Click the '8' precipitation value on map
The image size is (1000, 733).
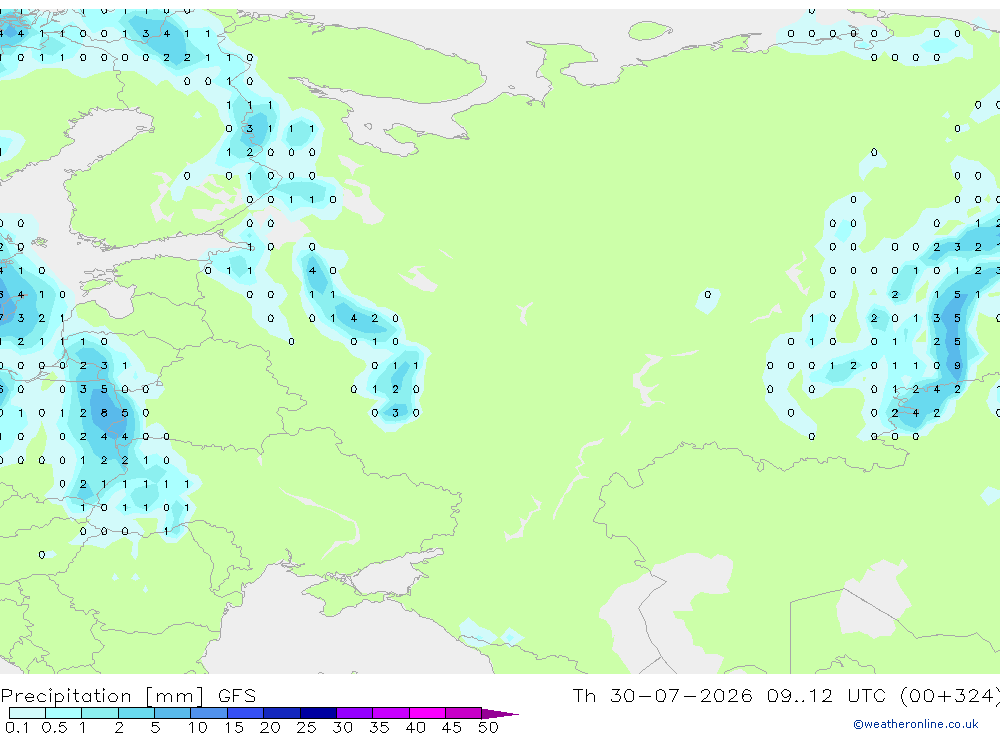point(104,413)
